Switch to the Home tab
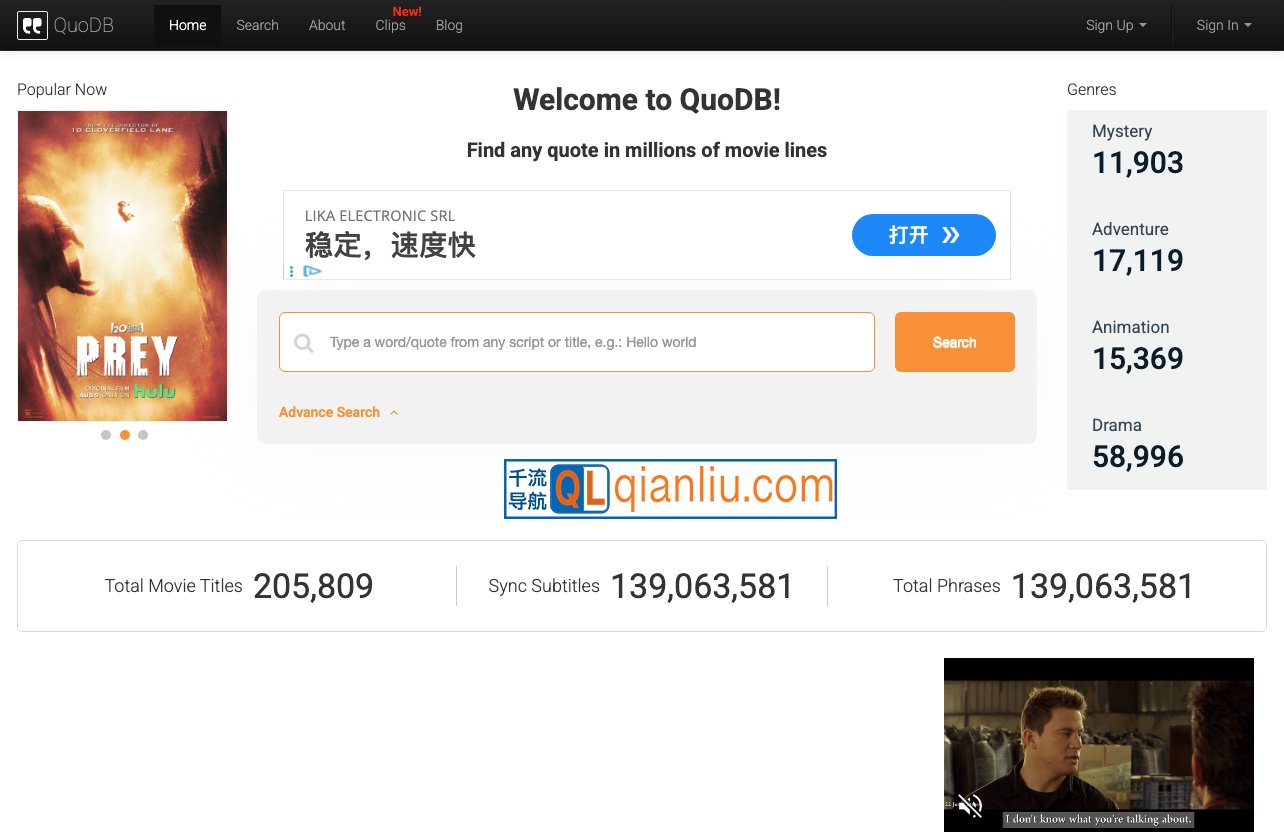 click(187, 25)
